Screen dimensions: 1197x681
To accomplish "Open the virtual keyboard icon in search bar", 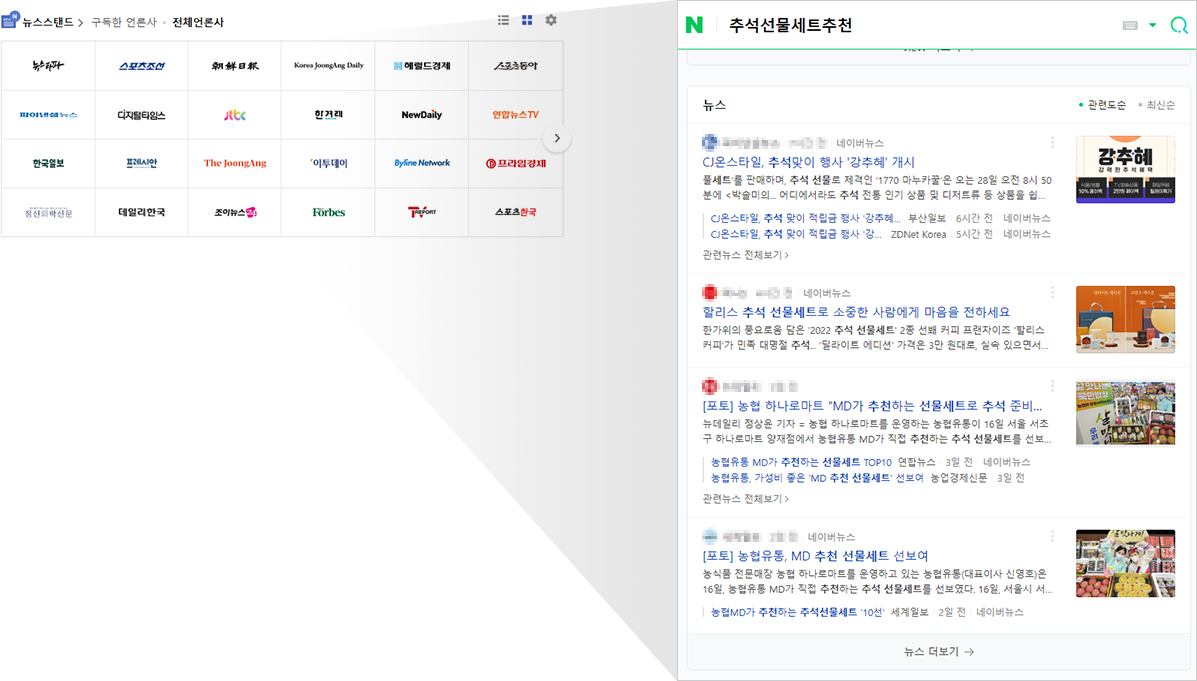I will [1131, 25].
